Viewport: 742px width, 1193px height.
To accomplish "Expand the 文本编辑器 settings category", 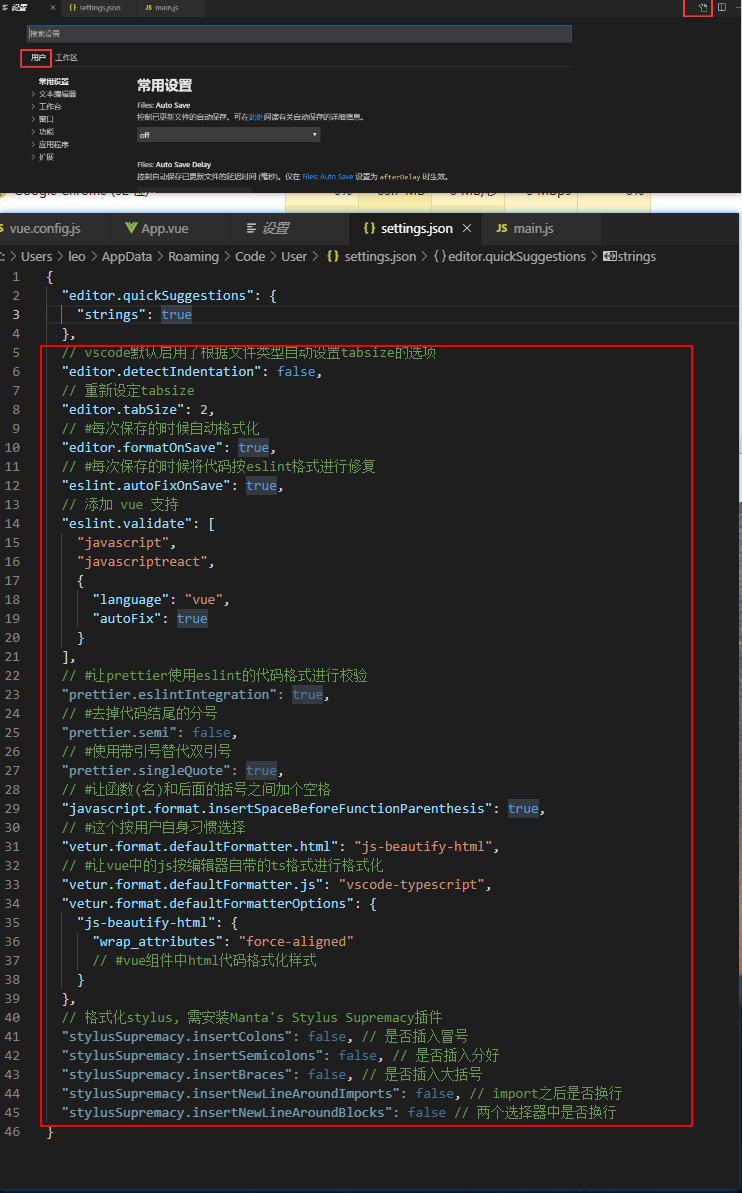I will (x=55, y=94).
